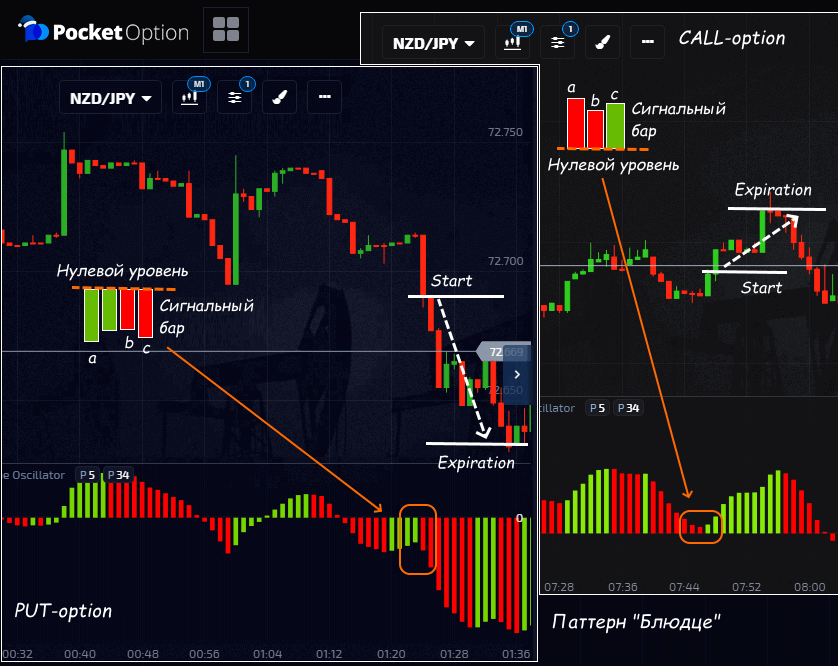Click the Pocket Option logo
The width and height of the screenshot is (838, 666).
(x=105, y=32)
